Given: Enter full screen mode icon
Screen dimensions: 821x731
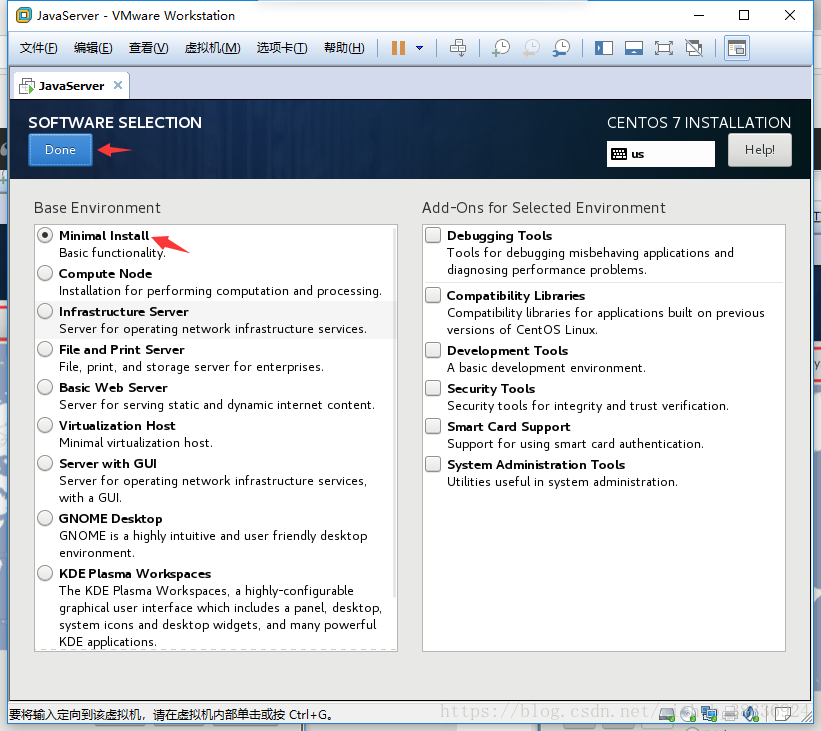Looking at the screenshot, I should [664, 48].
